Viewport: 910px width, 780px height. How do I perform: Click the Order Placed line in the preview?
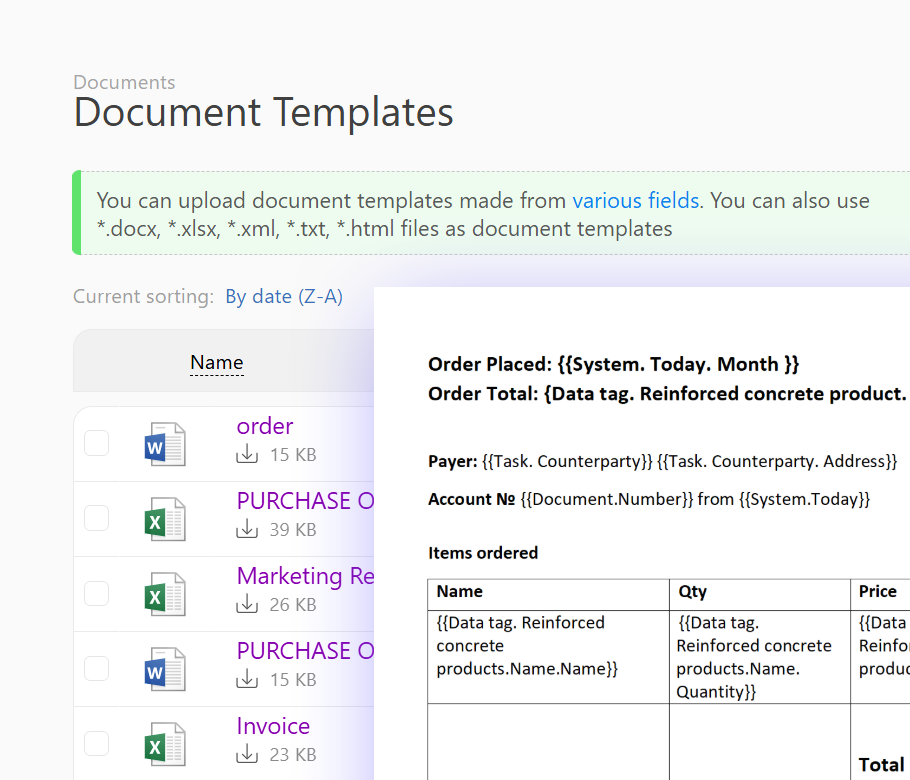[613, 364]
